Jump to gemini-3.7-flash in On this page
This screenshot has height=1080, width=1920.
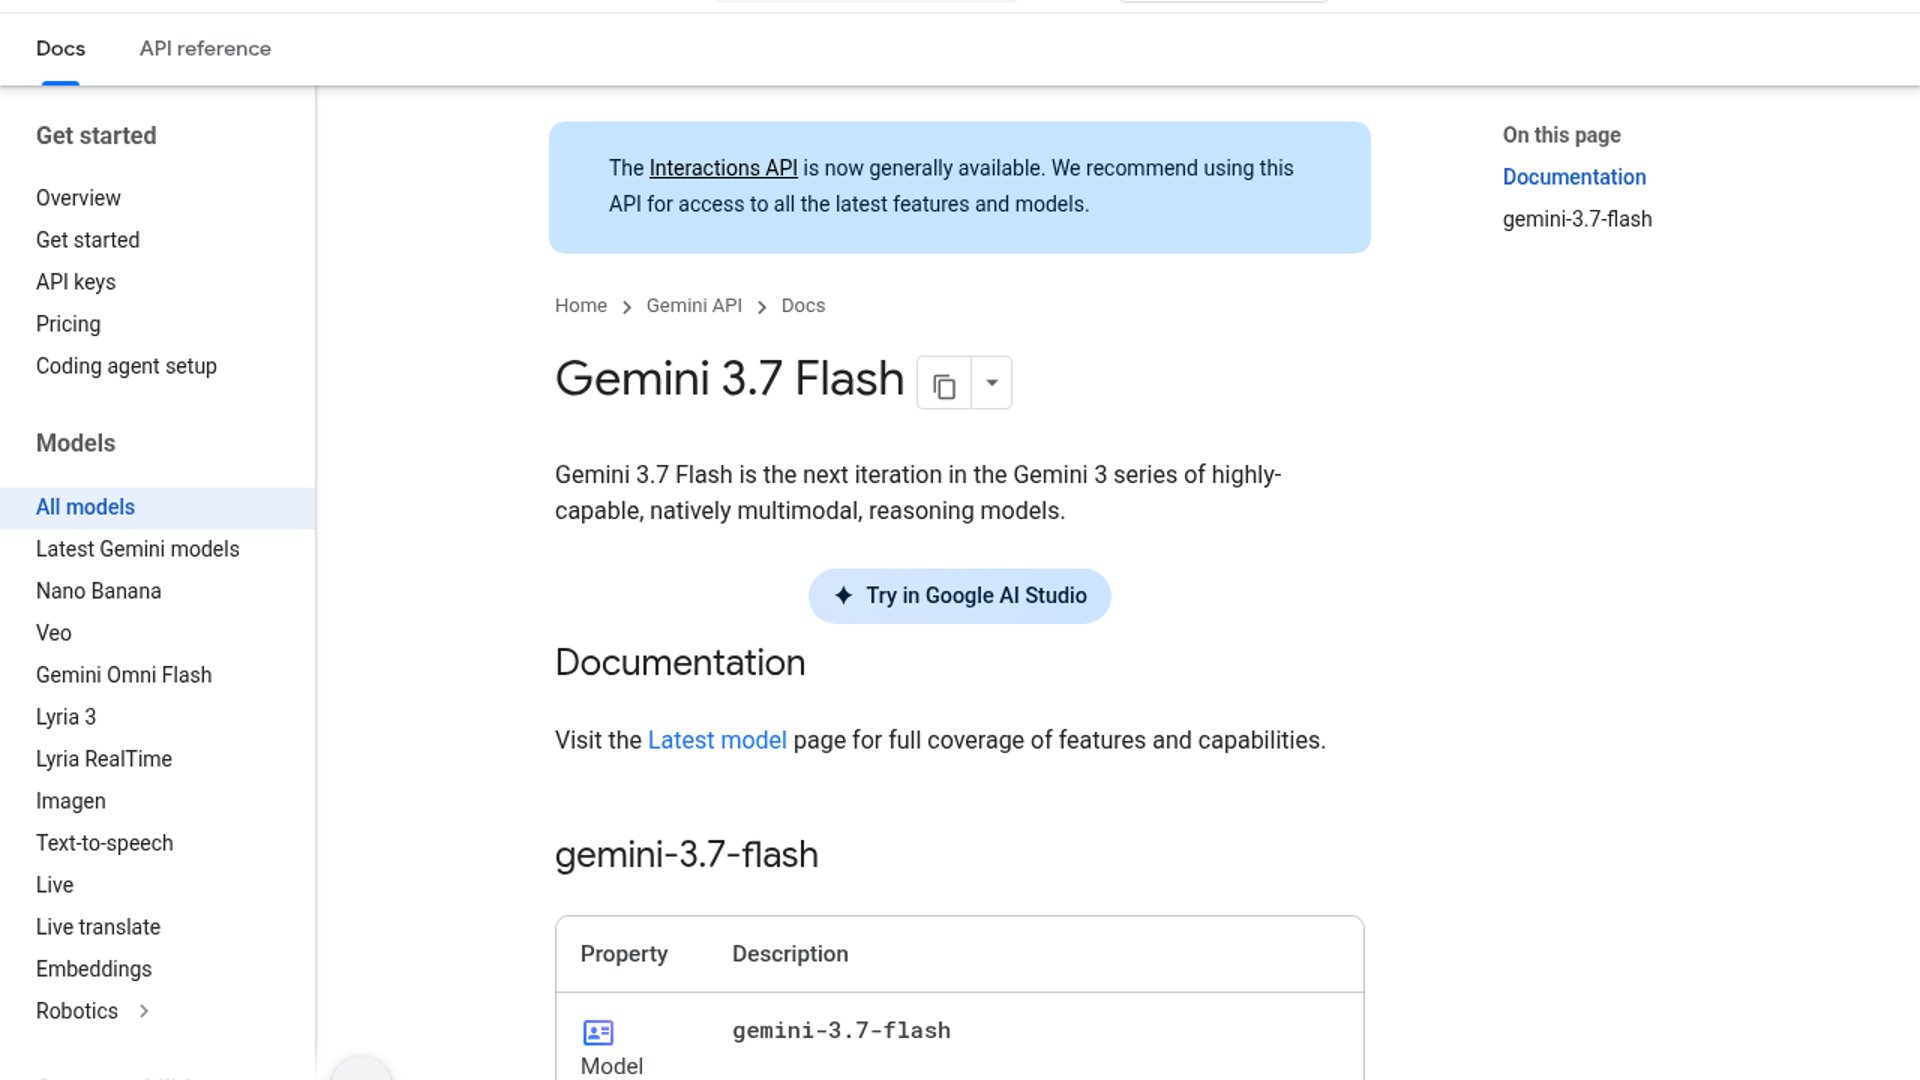[1577, 219]
